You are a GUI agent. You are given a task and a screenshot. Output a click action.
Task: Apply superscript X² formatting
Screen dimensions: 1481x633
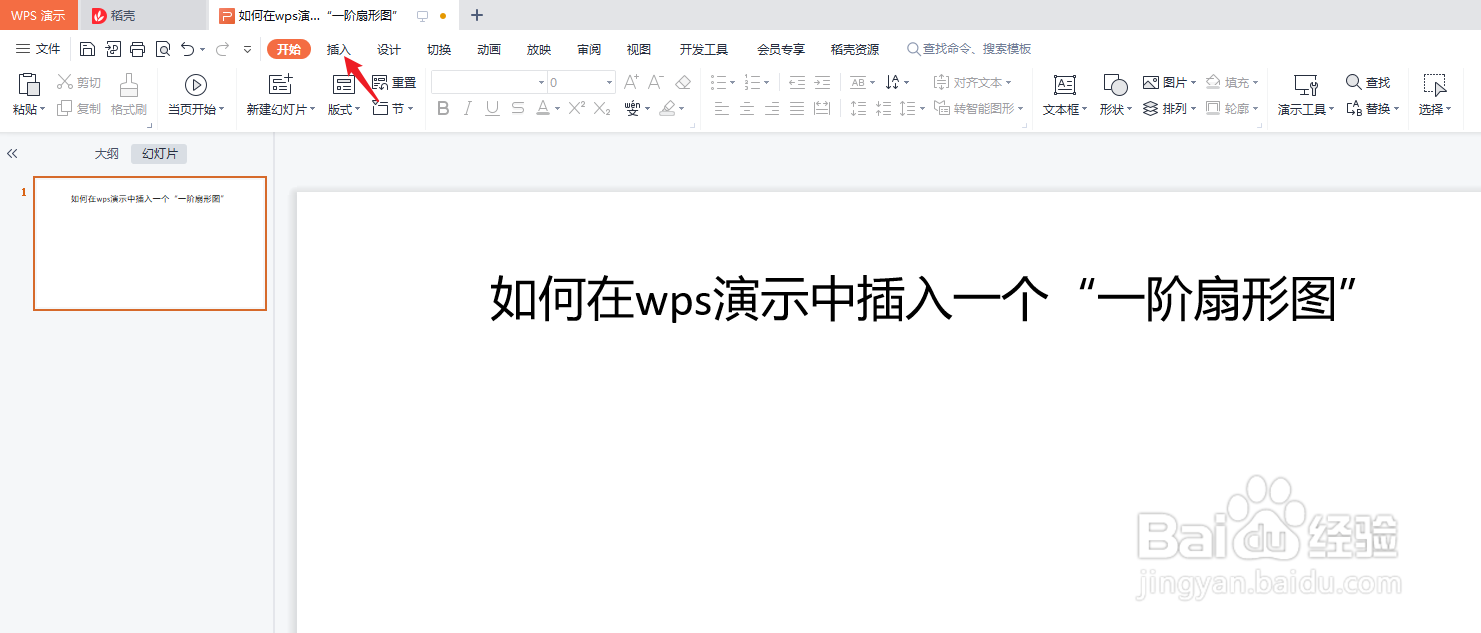tap(576, 108)
